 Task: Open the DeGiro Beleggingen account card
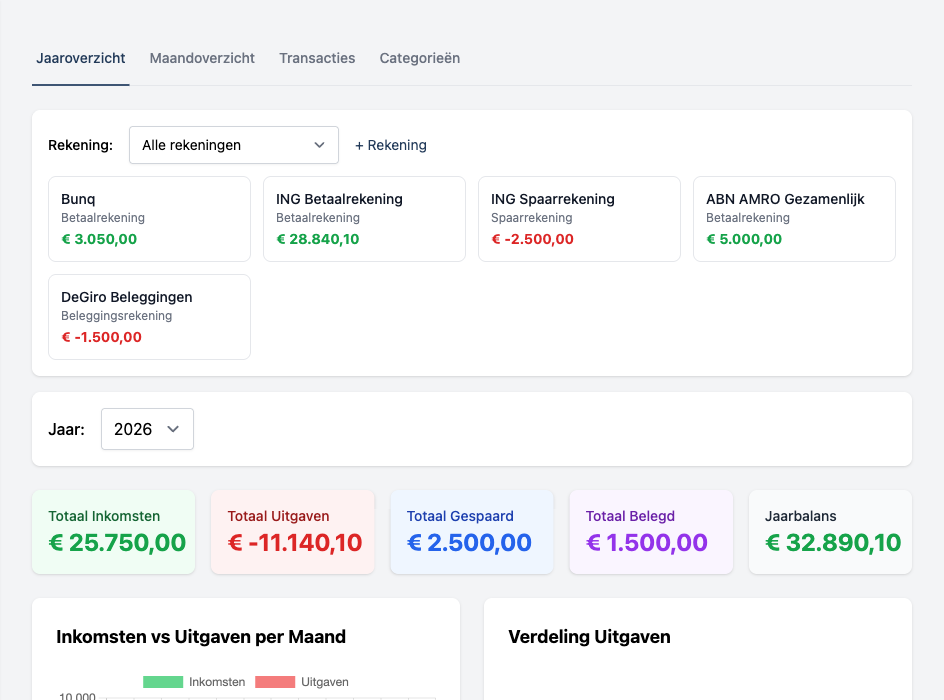coord(149,317)
